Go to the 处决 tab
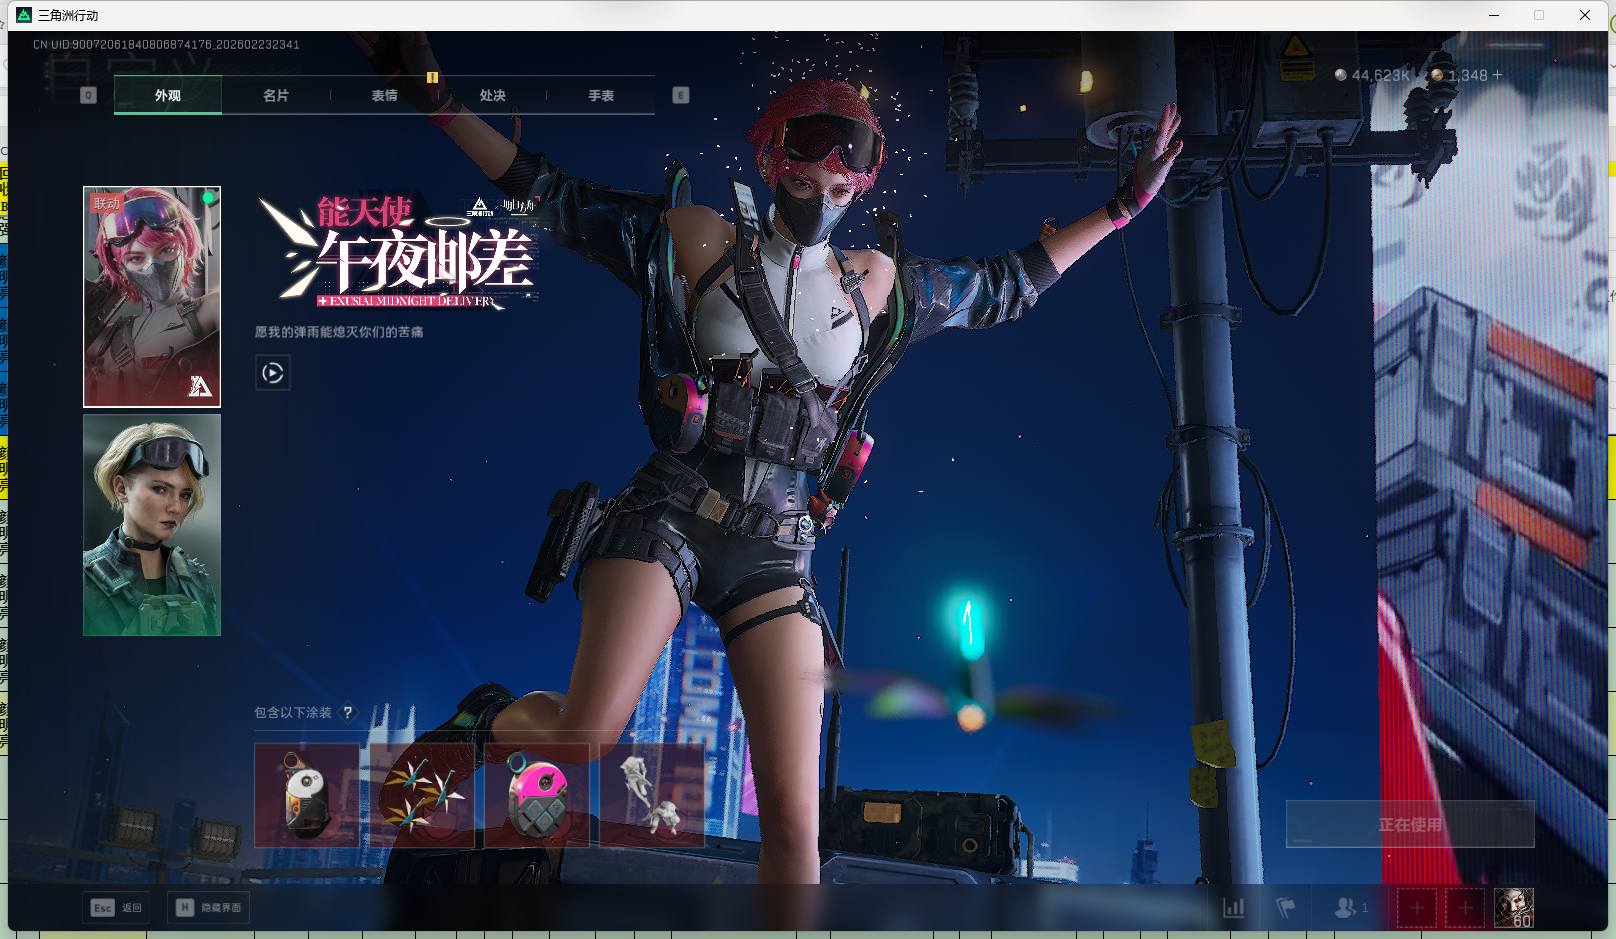The width and height of the screenshot is (1616, 939). click(492, 95)
